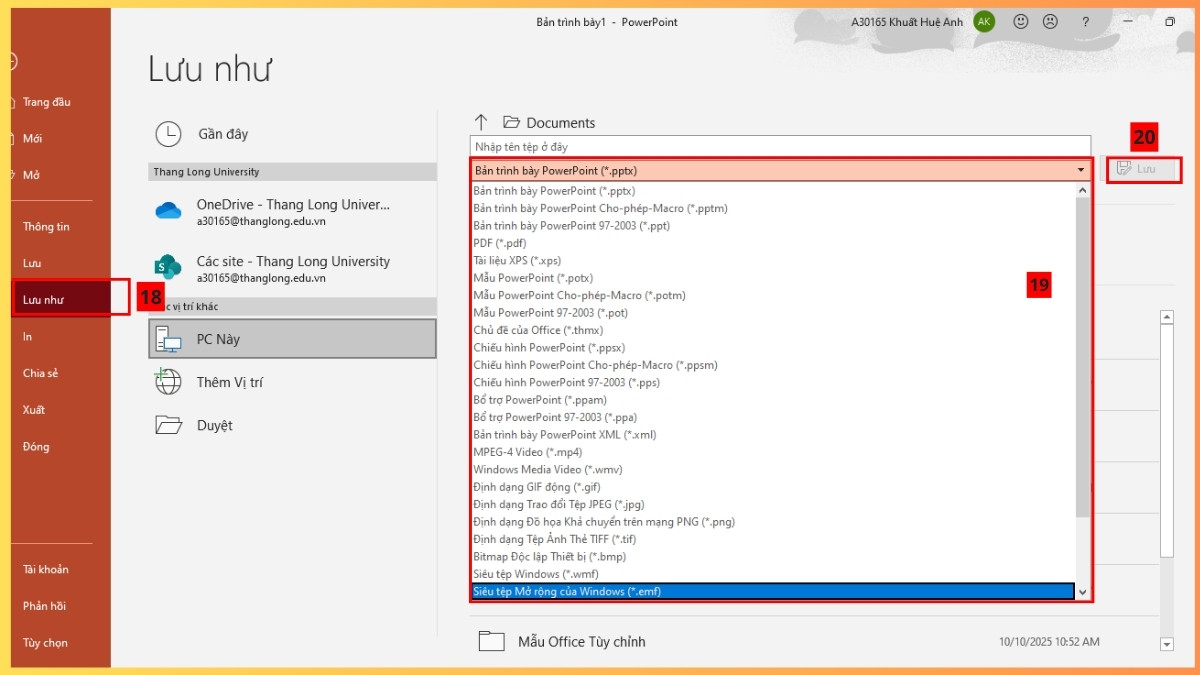The image size is (1200, 675).
Task: Click the file name input field
Action: pyautogui.click(x=780, y=147)
